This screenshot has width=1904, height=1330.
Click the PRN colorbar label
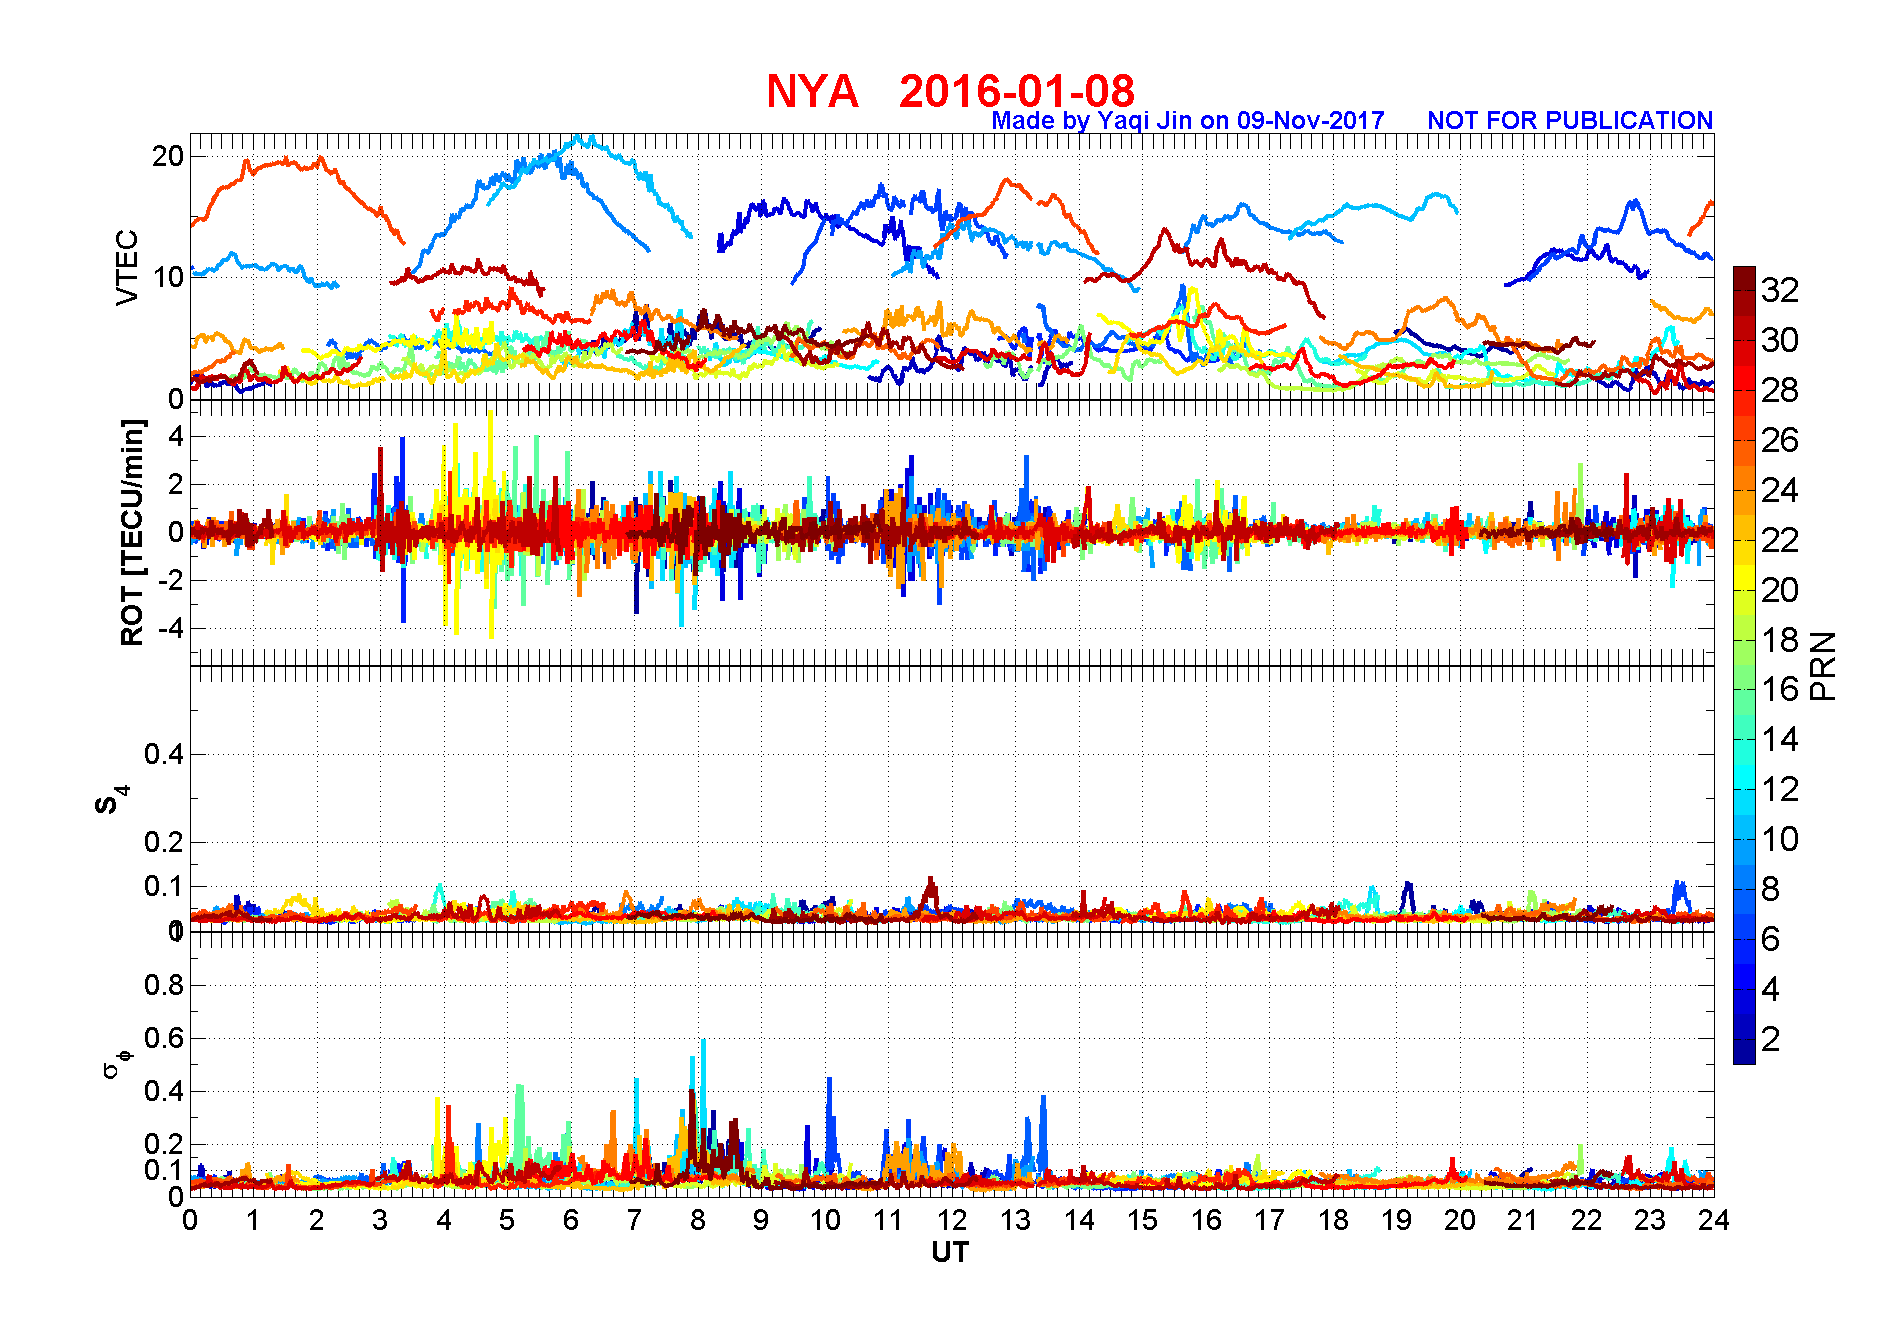pyautogui.click(x=1824, y=666)
